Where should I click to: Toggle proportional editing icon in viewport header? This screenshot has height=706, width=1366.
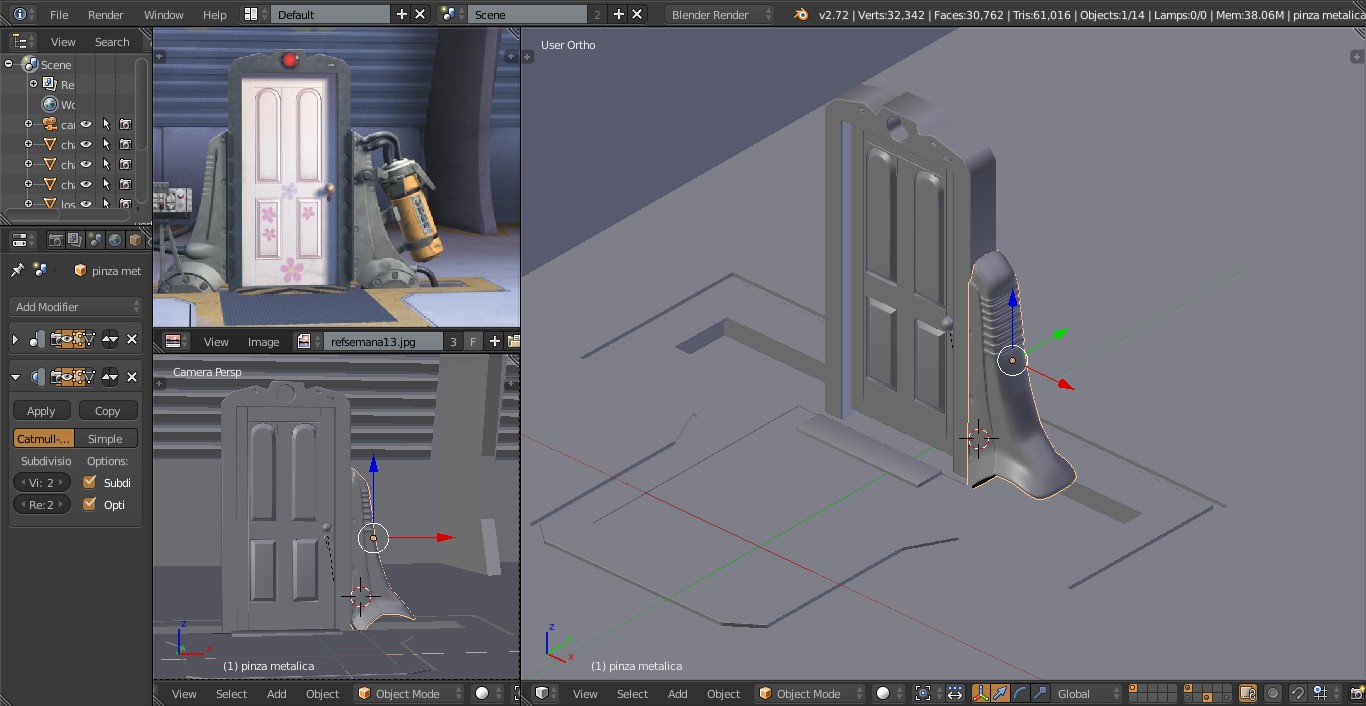[x=1273, y=693]
